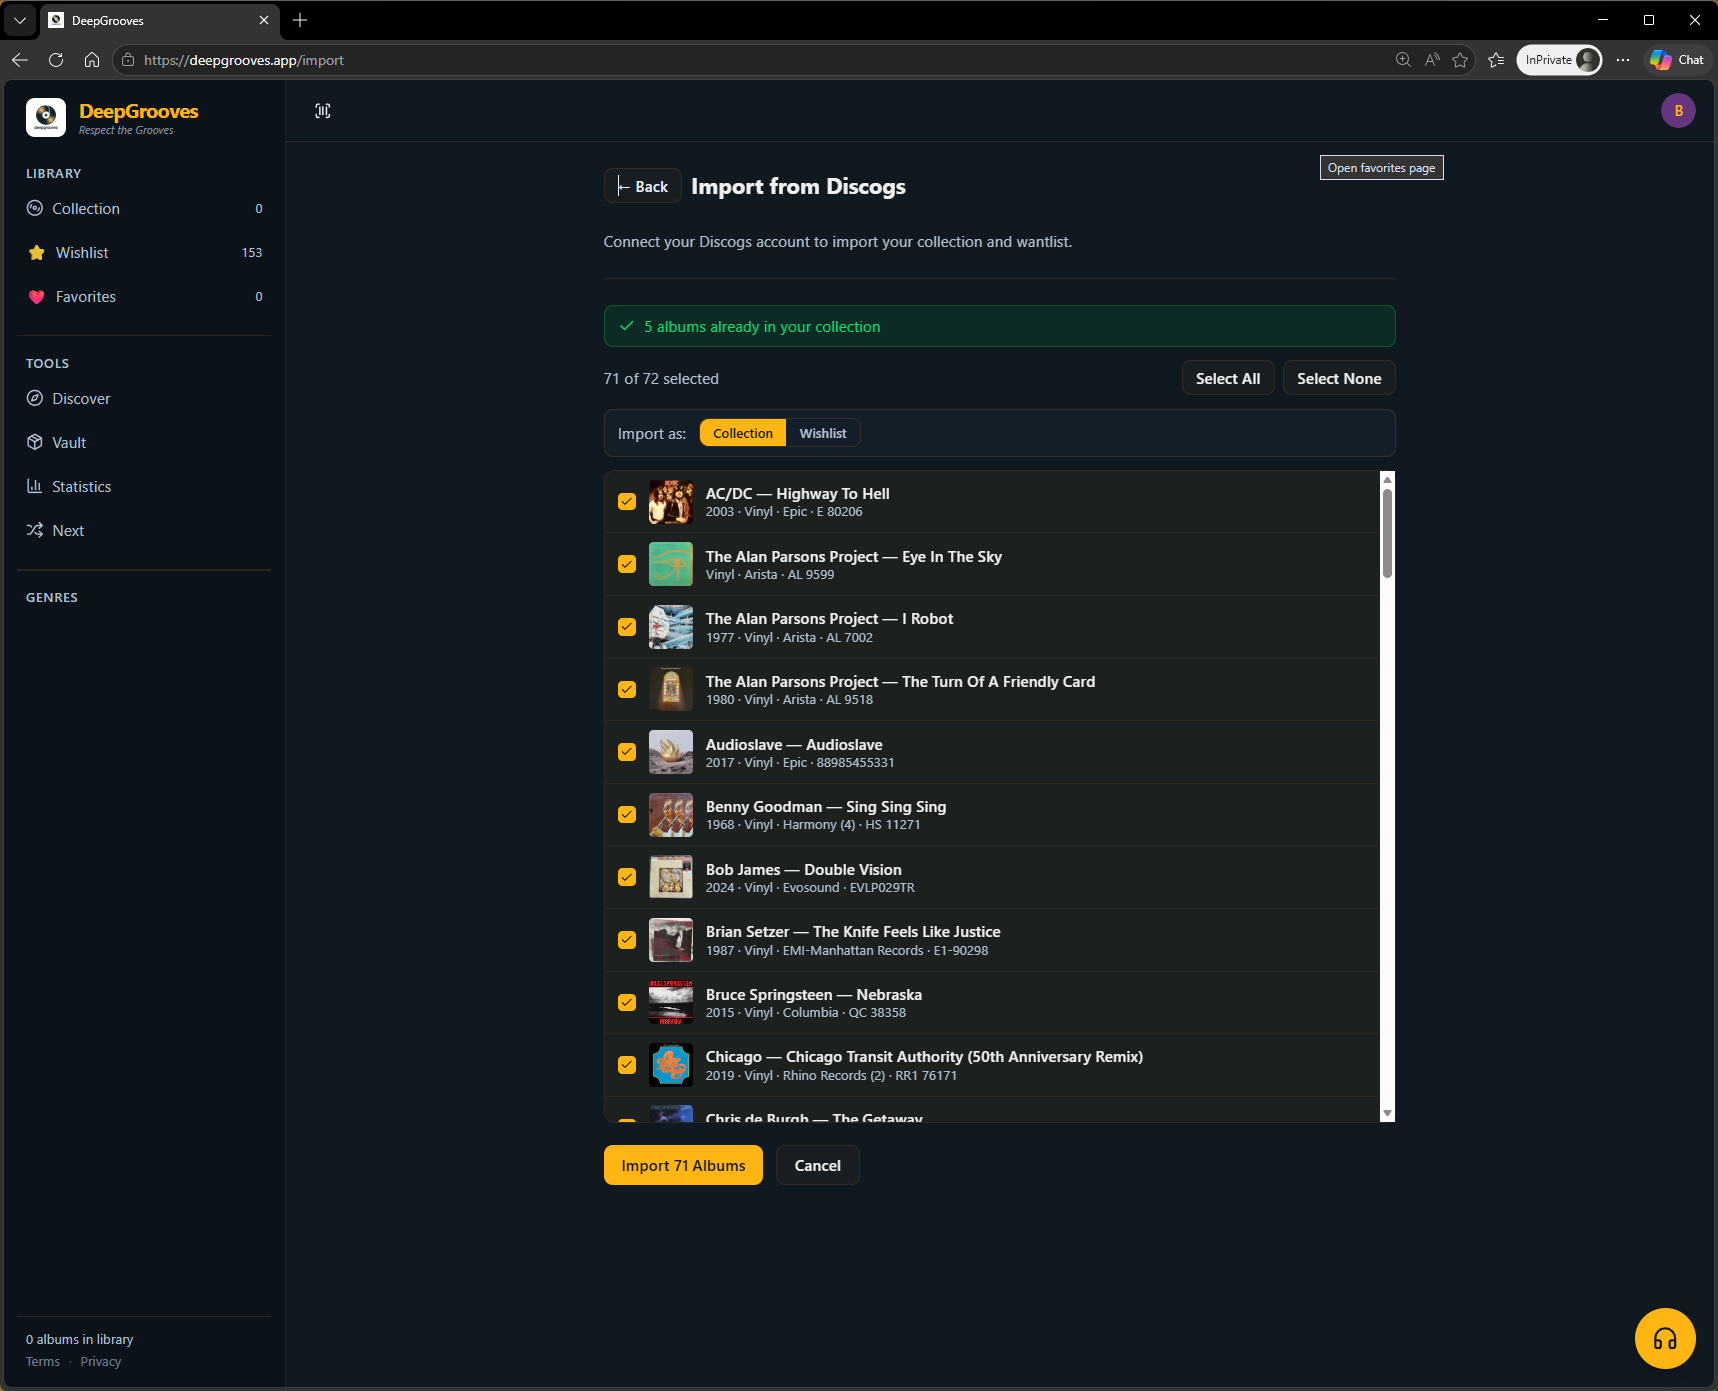Image resolution: width=1718 pixels, height=1391 pixels.
Task: Open the Terms link
Action: [x=43, y=1362]
